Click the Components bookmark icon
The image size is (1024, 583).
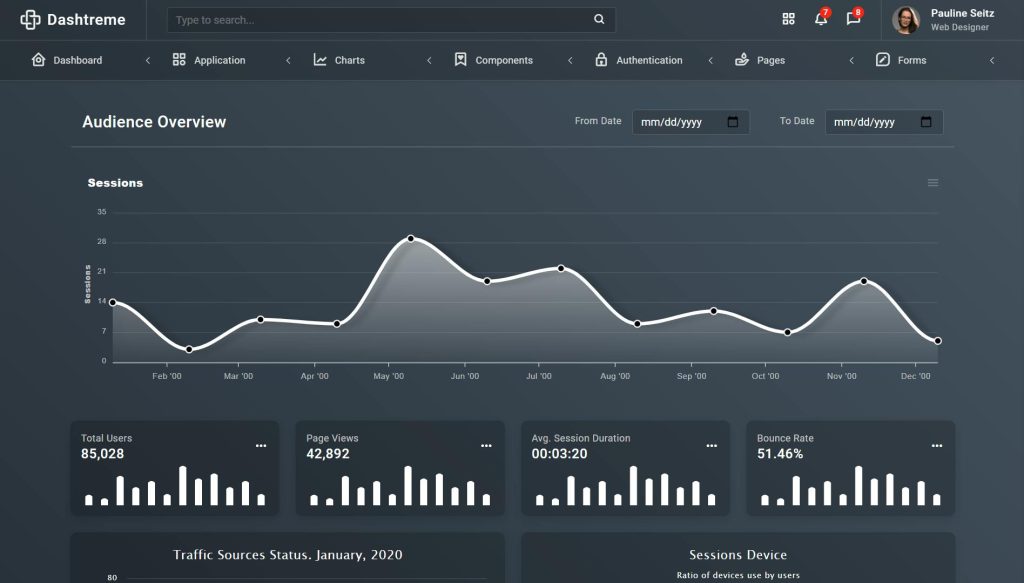(x=460, y=60)
